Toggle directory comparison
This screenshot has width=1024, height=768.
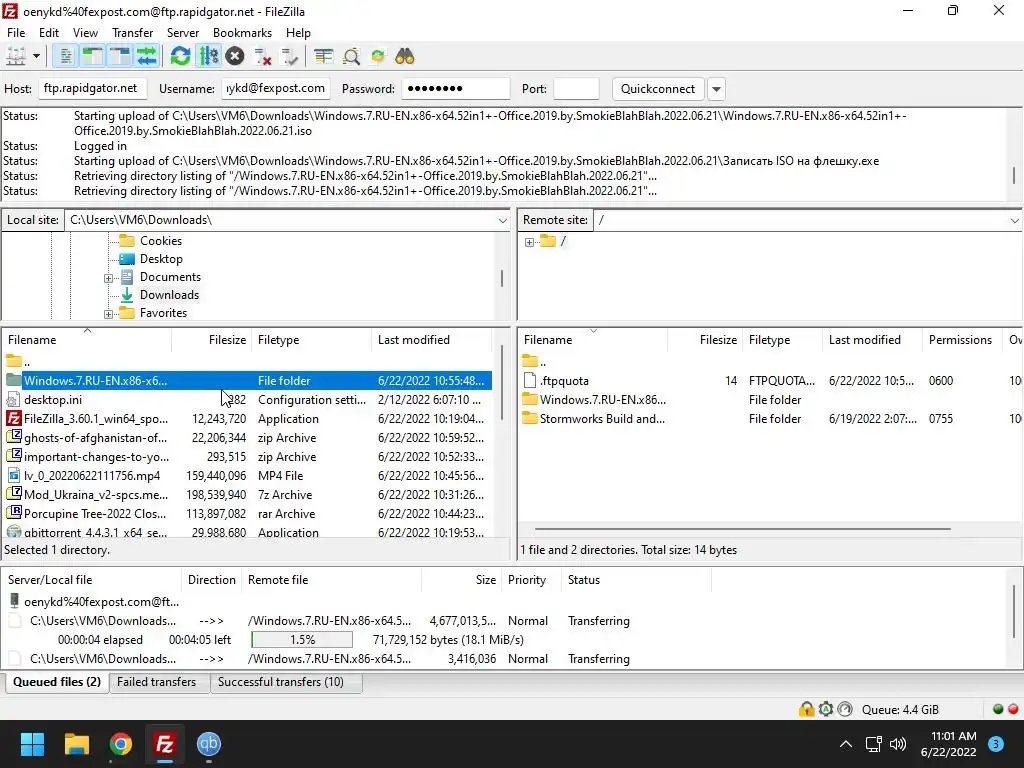pos(351,57)
